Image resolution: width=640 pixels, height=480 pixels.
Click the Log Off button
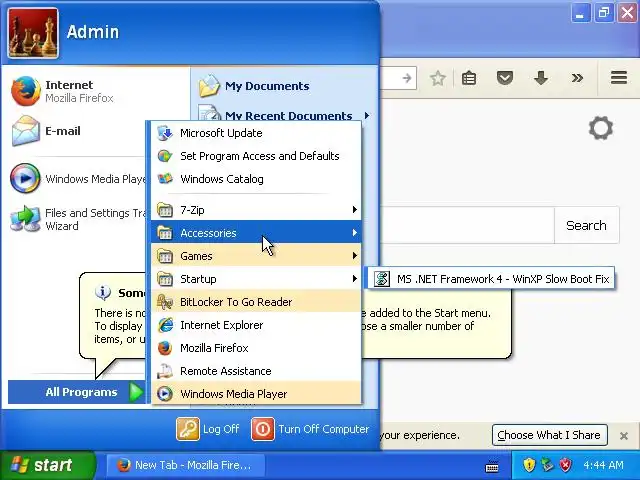[x=208, y=429]
